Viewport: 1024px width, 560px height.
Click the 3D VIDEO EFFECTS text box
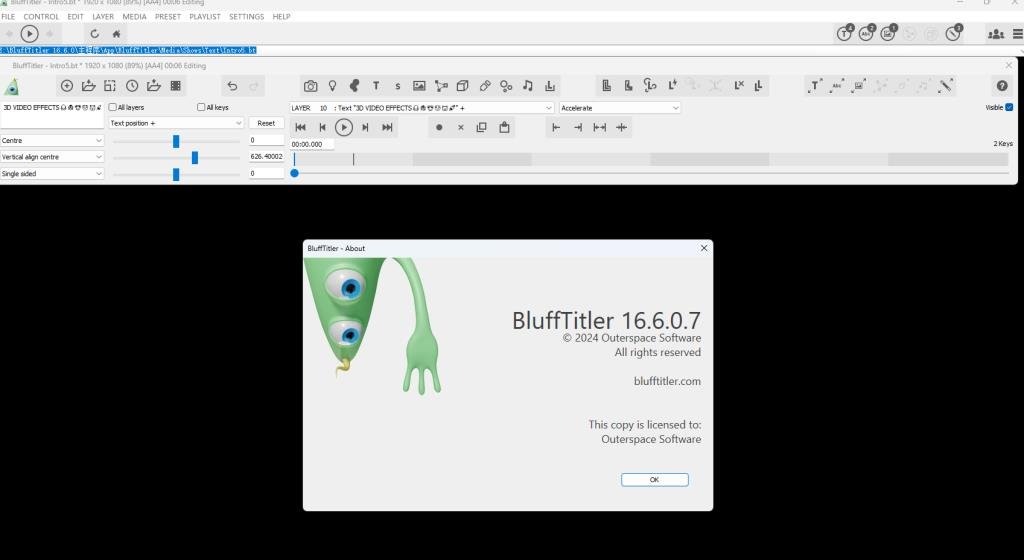pyautogui.click(x=52, y=115)
